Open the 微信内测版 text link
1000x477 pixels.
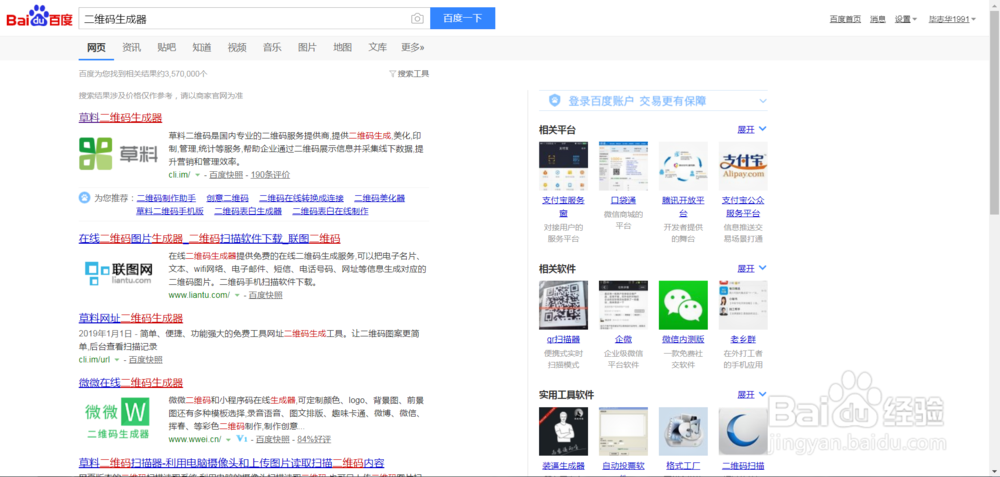[x=683, y=339]
